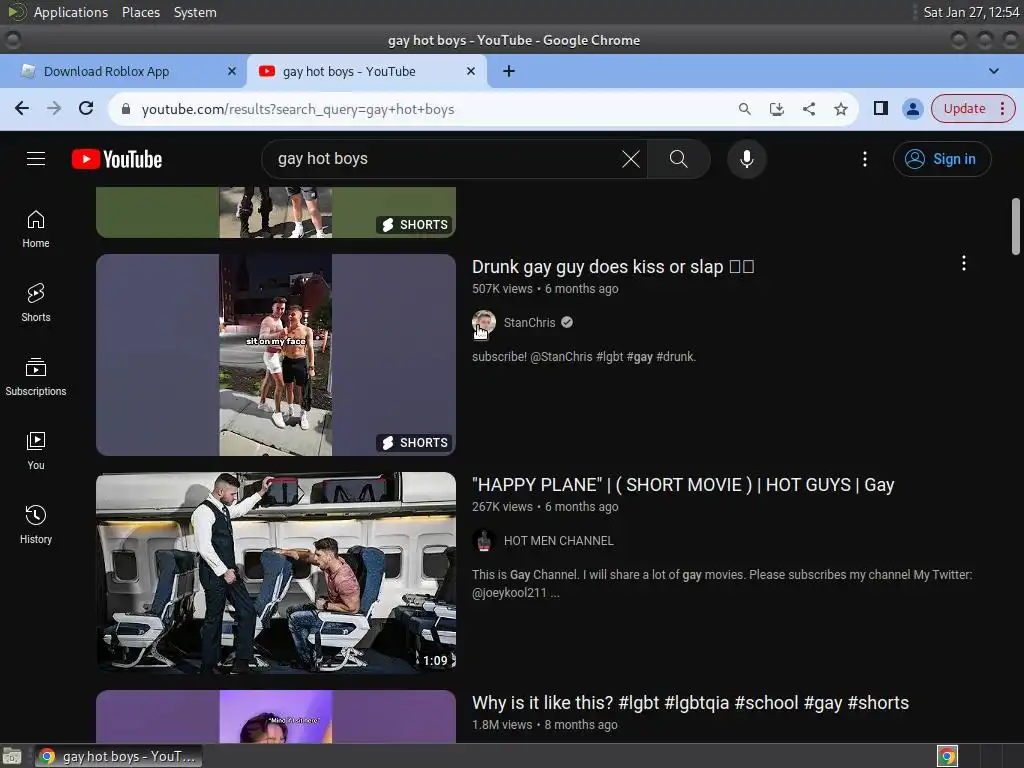Select the gay hot boys - YouTube tab
The width and height of the screenshot is (1024, 768).
pos(366,71)
